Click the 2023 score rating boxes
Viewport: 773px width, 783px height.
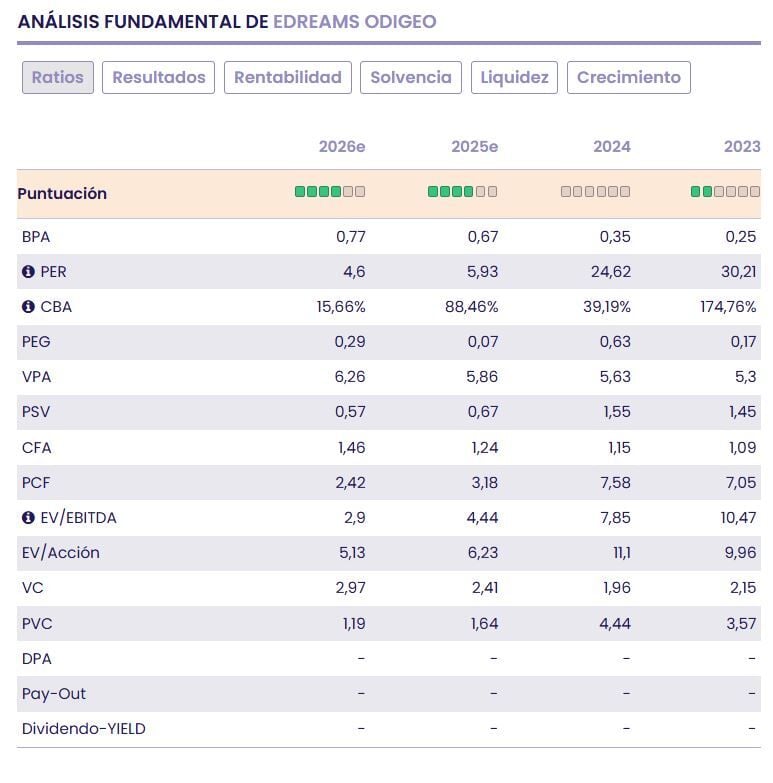pyautogui.click(x=725, y=192)
